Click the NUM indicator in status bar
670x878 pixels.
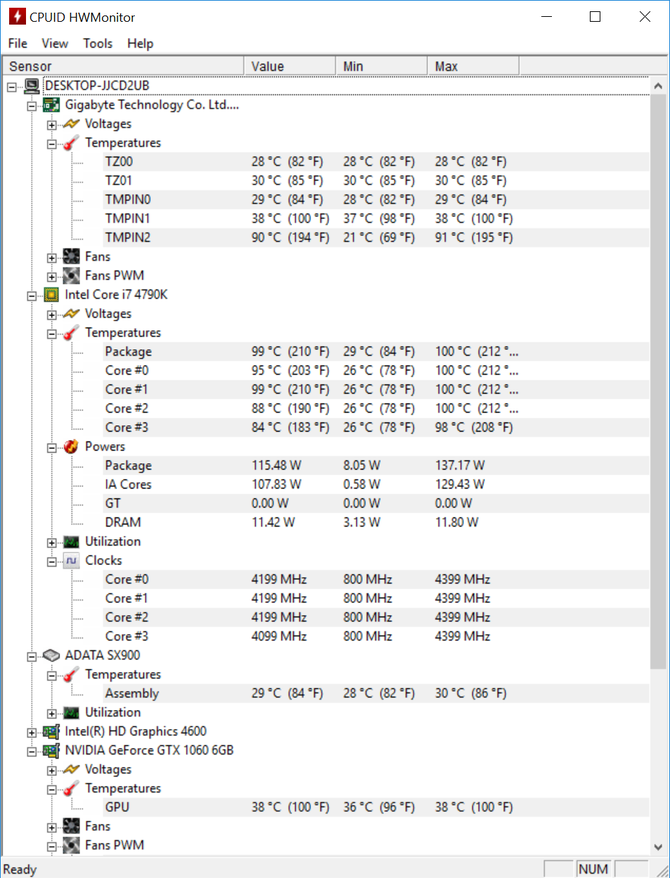coord(593,869)
